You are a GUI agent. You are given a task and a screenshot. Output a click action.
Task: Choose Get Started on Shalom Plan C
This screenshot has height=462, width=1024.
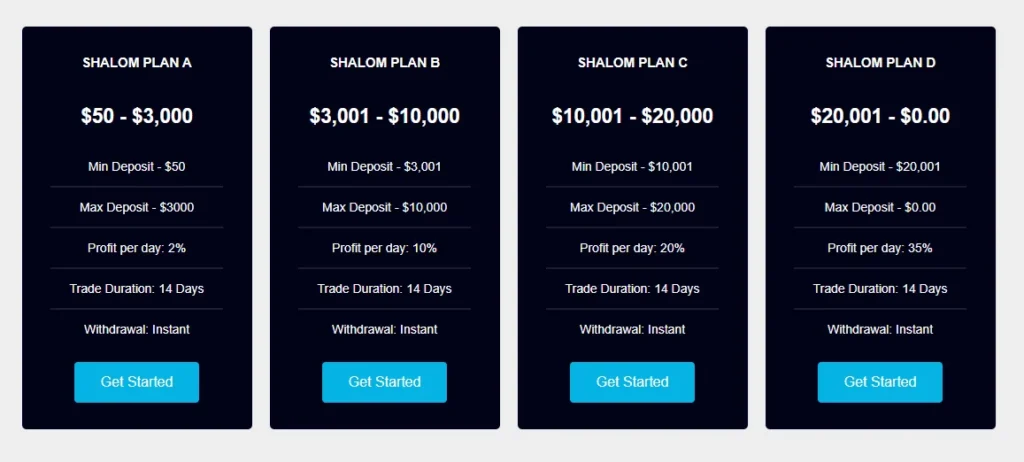tap(632, 382)
